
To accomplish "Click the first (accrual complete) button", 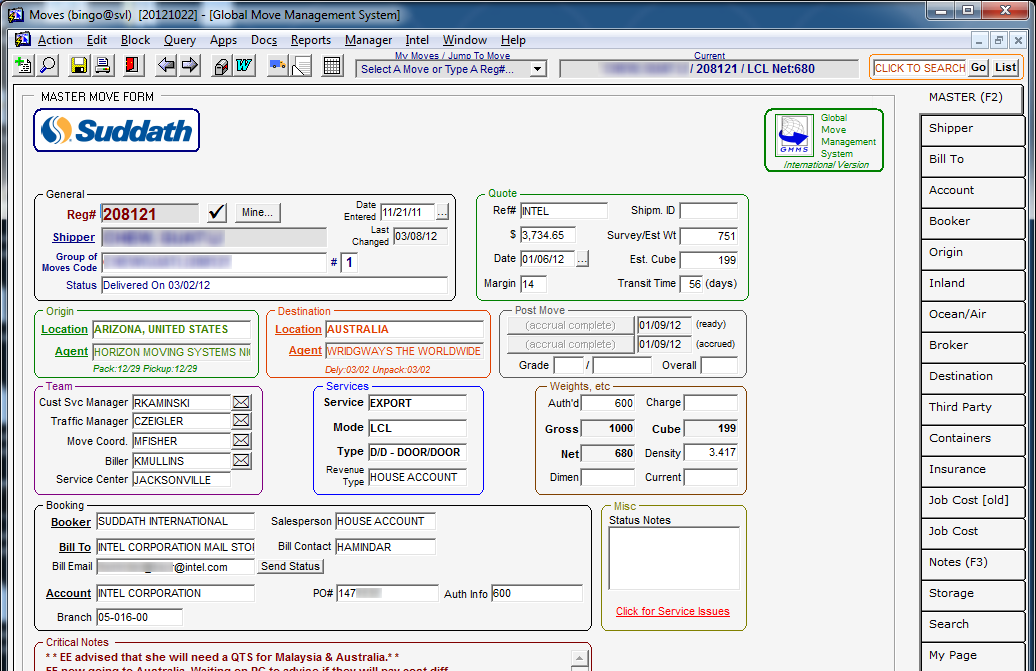I will pyautogui.click(x=570, y=325).
